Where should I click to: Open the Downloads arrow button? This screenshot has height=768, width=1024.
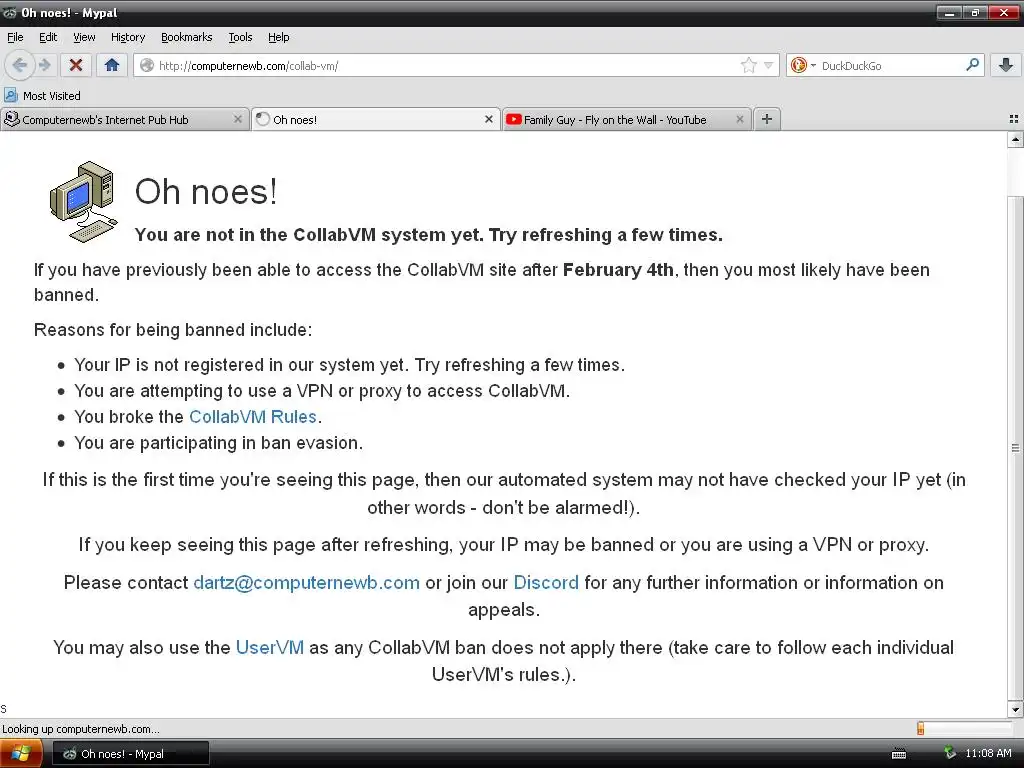click(1006, 65)
